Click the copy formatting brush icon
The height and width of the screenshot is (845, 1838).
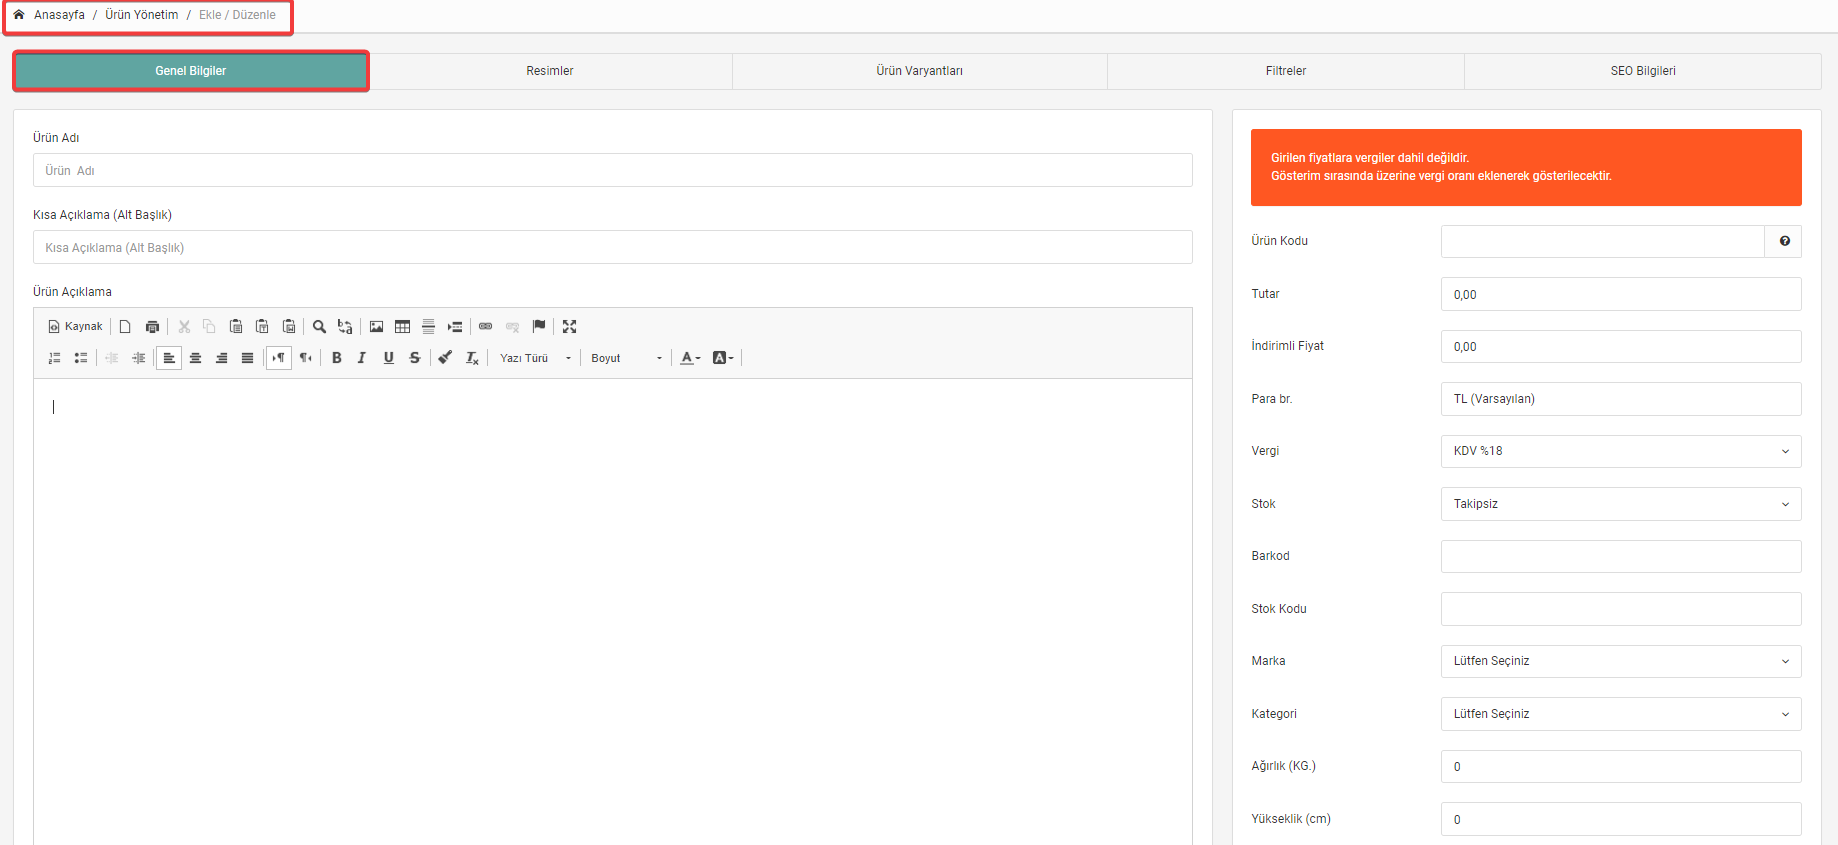click(x=445, y=358)
